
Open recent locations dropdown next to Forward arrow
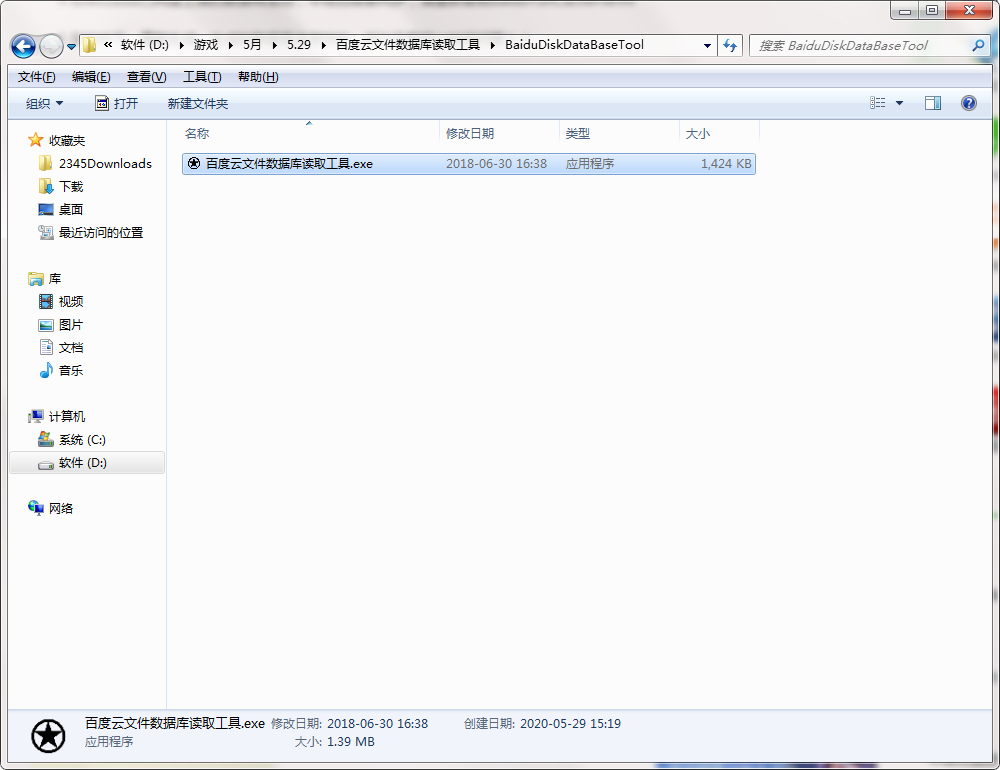[x=71, y=47]
